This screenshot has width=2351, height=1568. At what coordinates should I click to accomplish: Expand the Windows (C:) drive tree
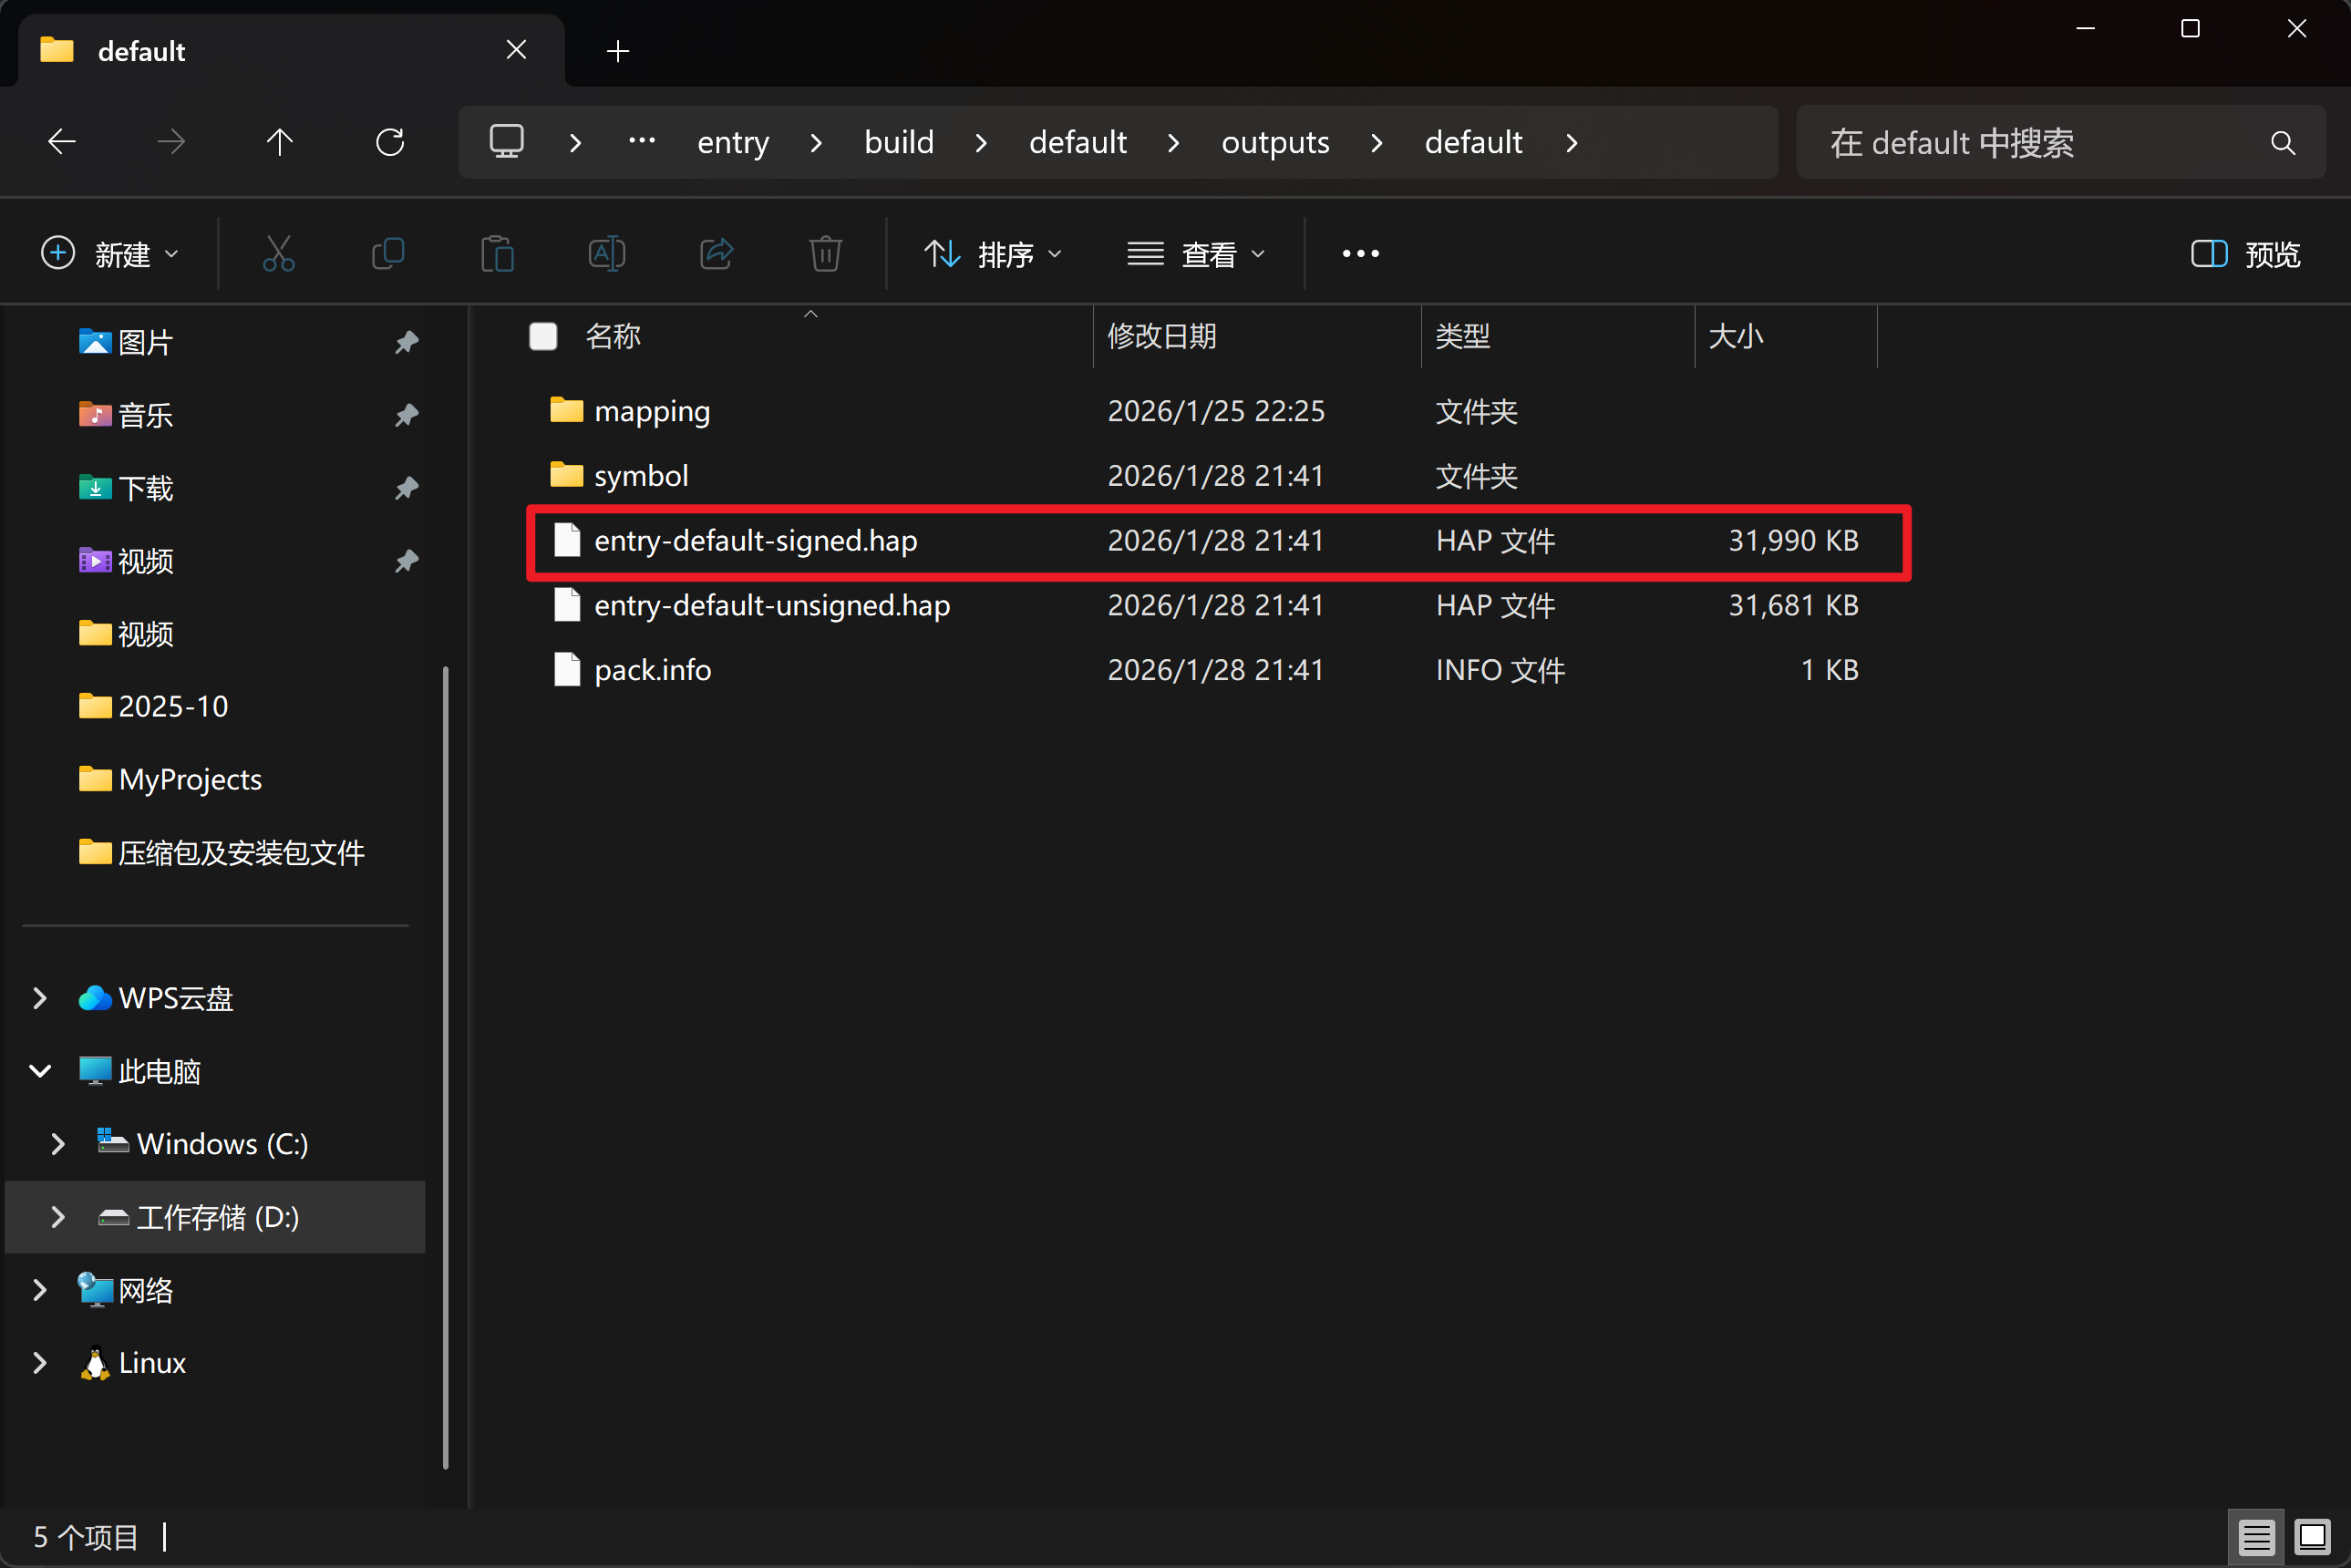tap(58, 1144)
